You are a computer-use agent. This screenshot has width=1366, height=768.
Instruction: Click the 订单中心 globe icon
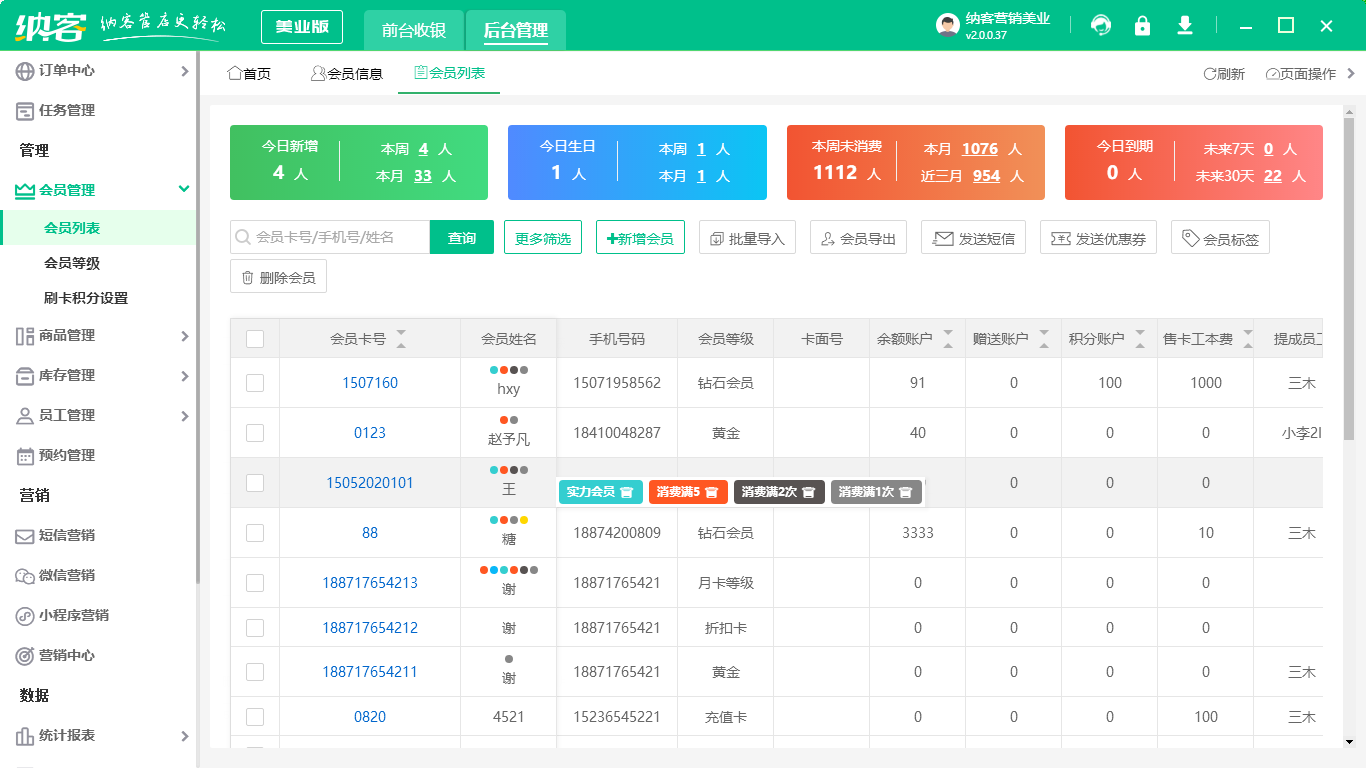point(25,71)
